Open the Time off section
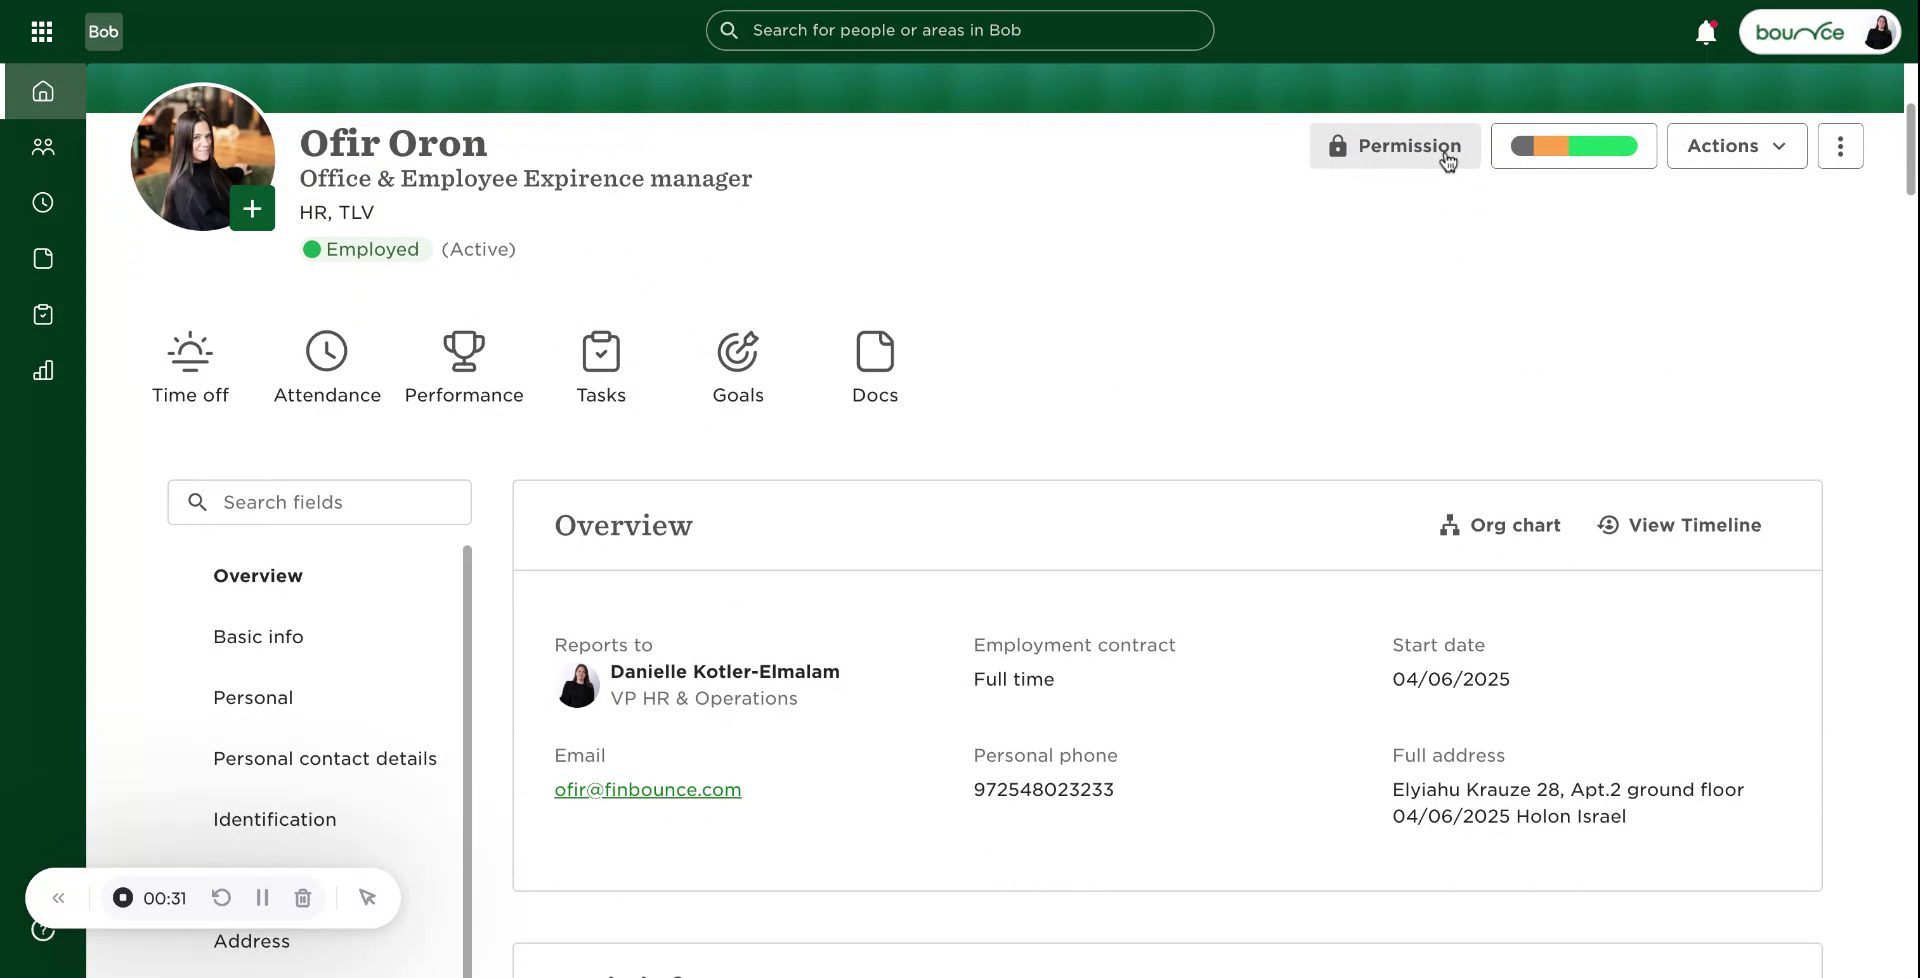This screenshot has height=978, width=1920. click(x=190, y=367)
